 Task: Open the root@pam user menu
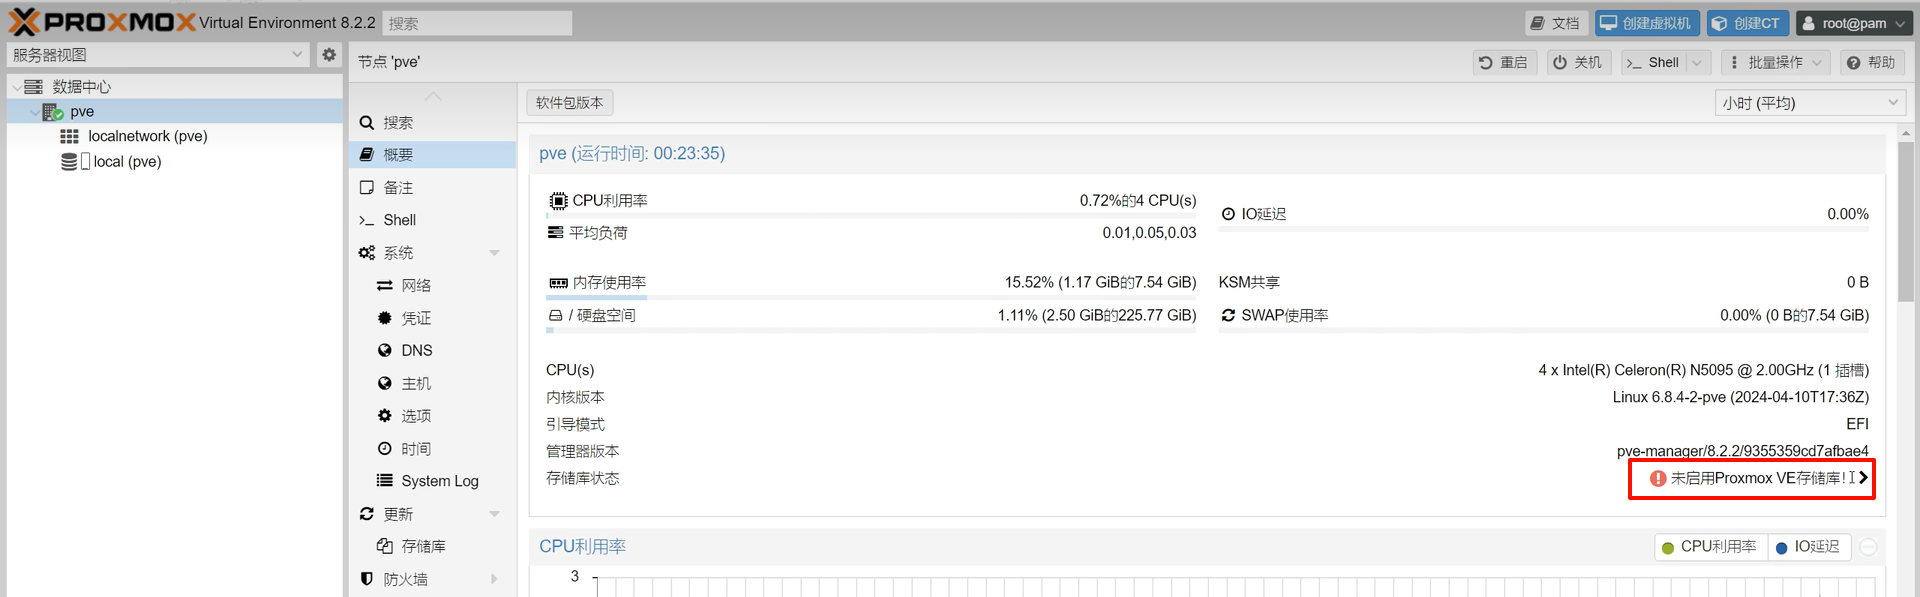pos(1853,23)
